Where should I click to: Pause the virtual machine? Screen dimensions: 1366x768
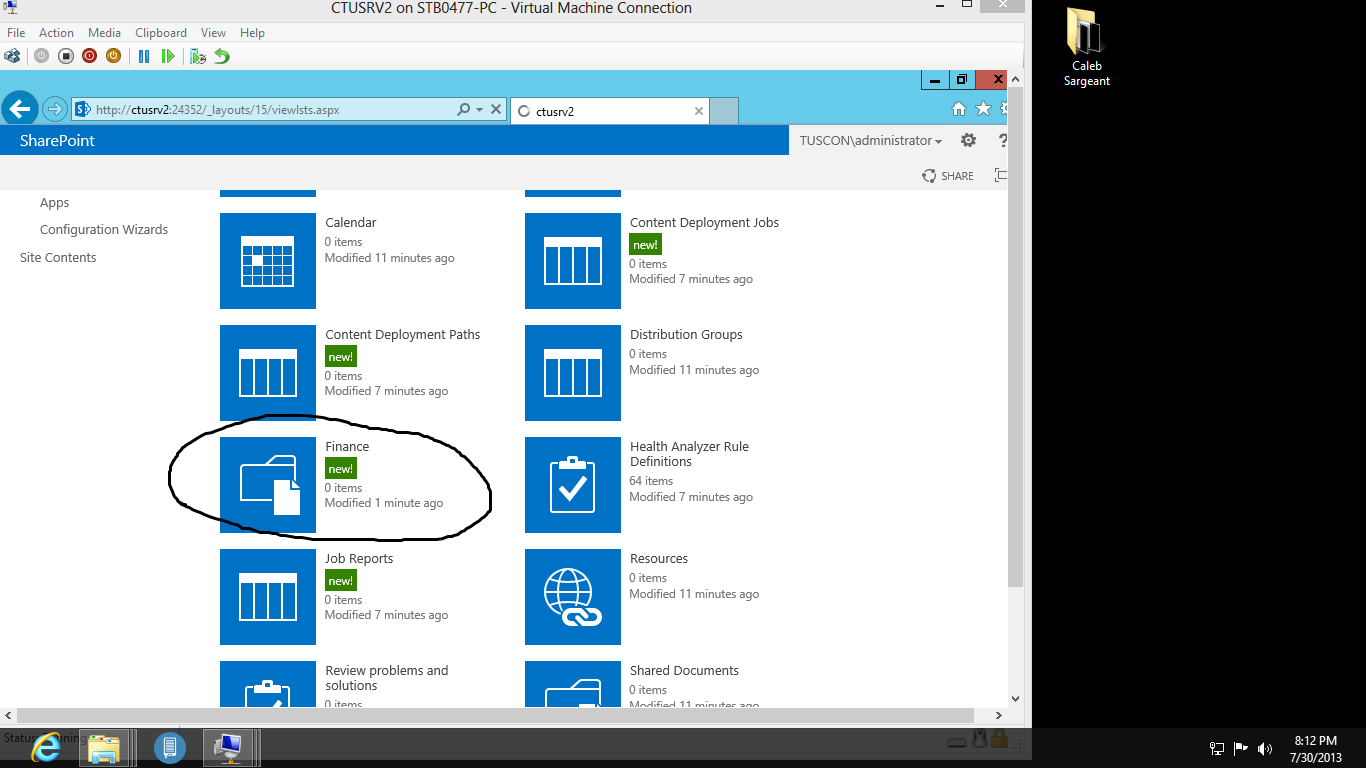144,56
